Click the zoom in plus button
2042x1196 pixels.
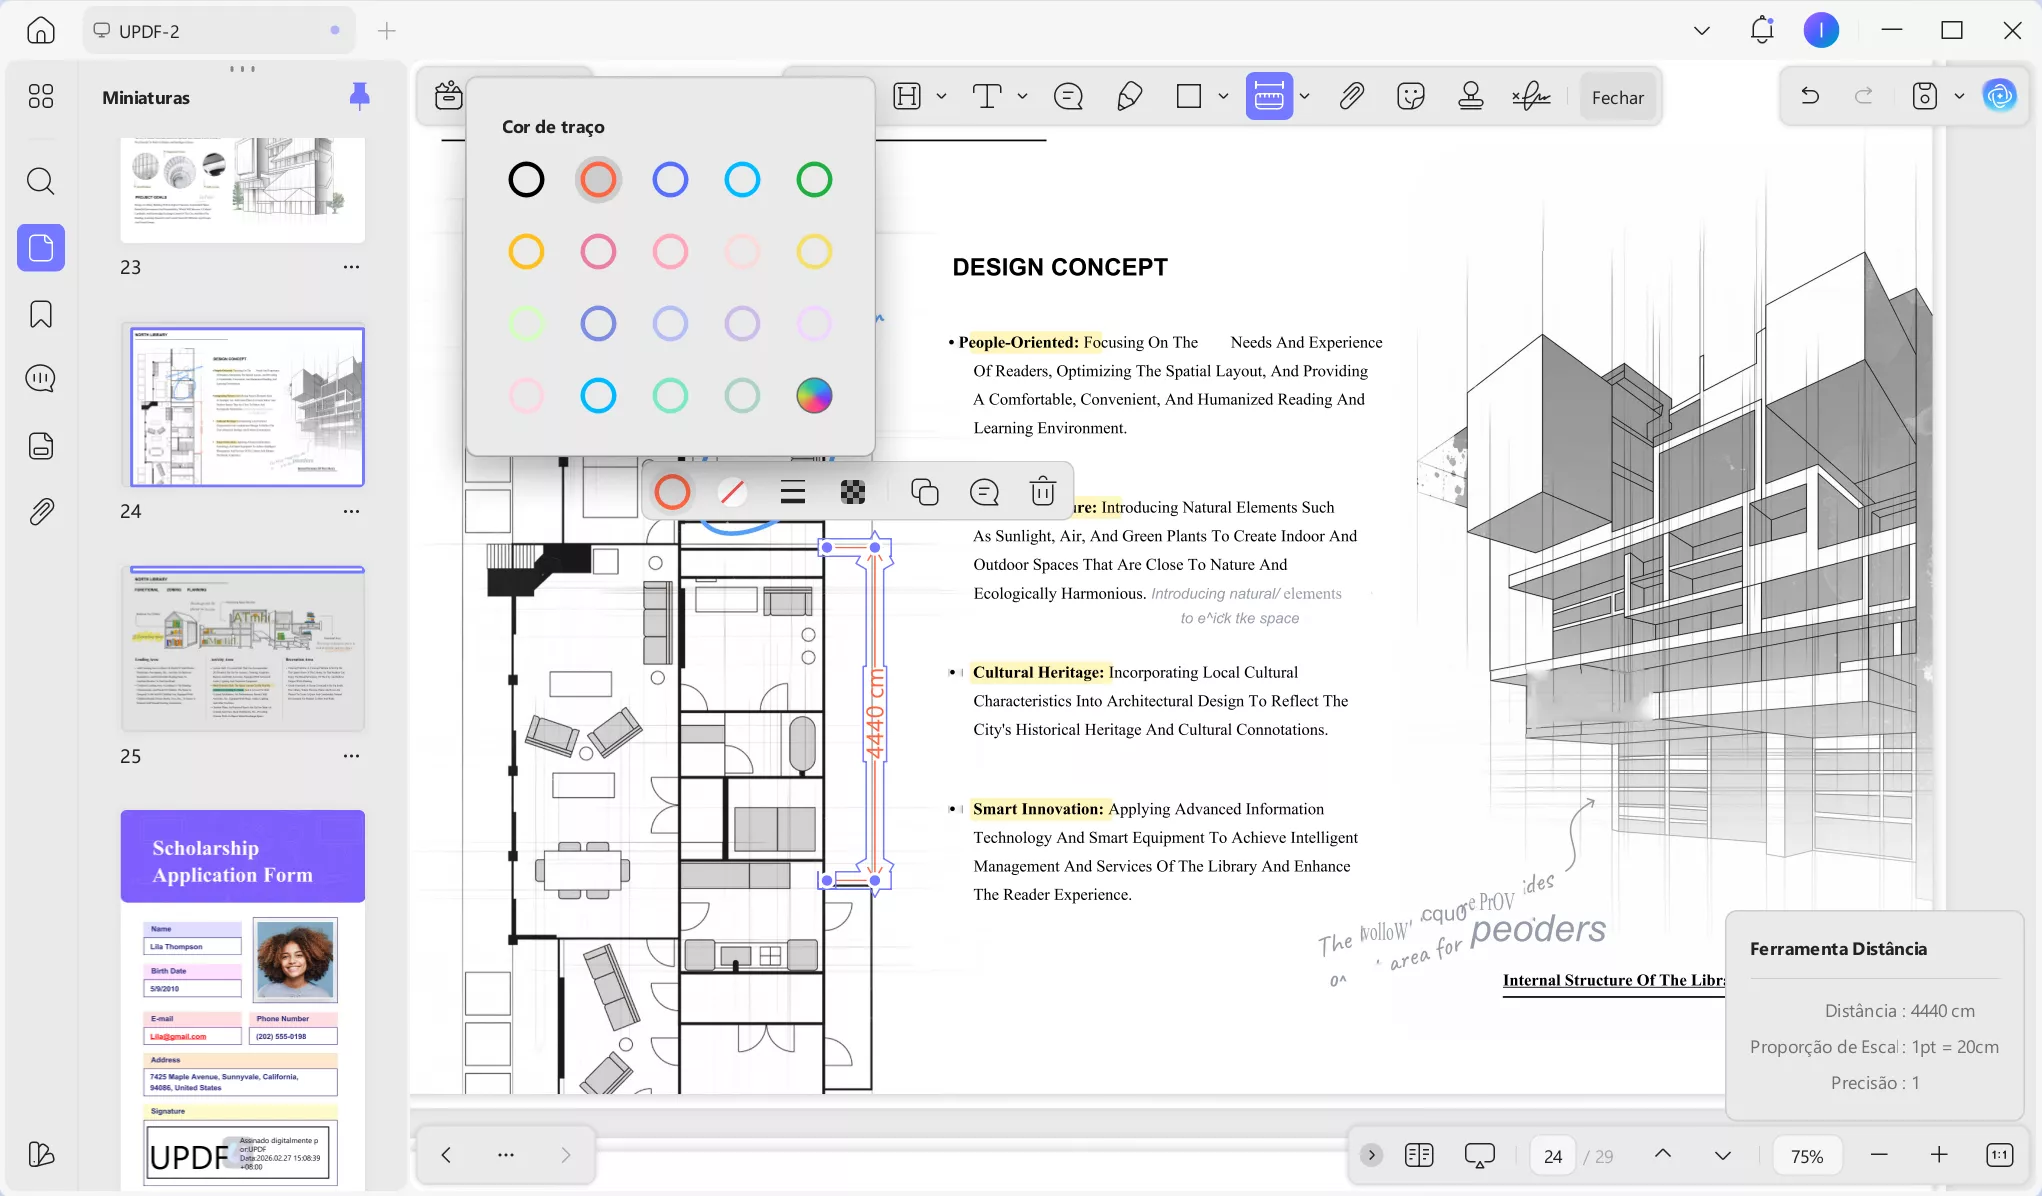pyautogui.click(x=1939, y=1156)
